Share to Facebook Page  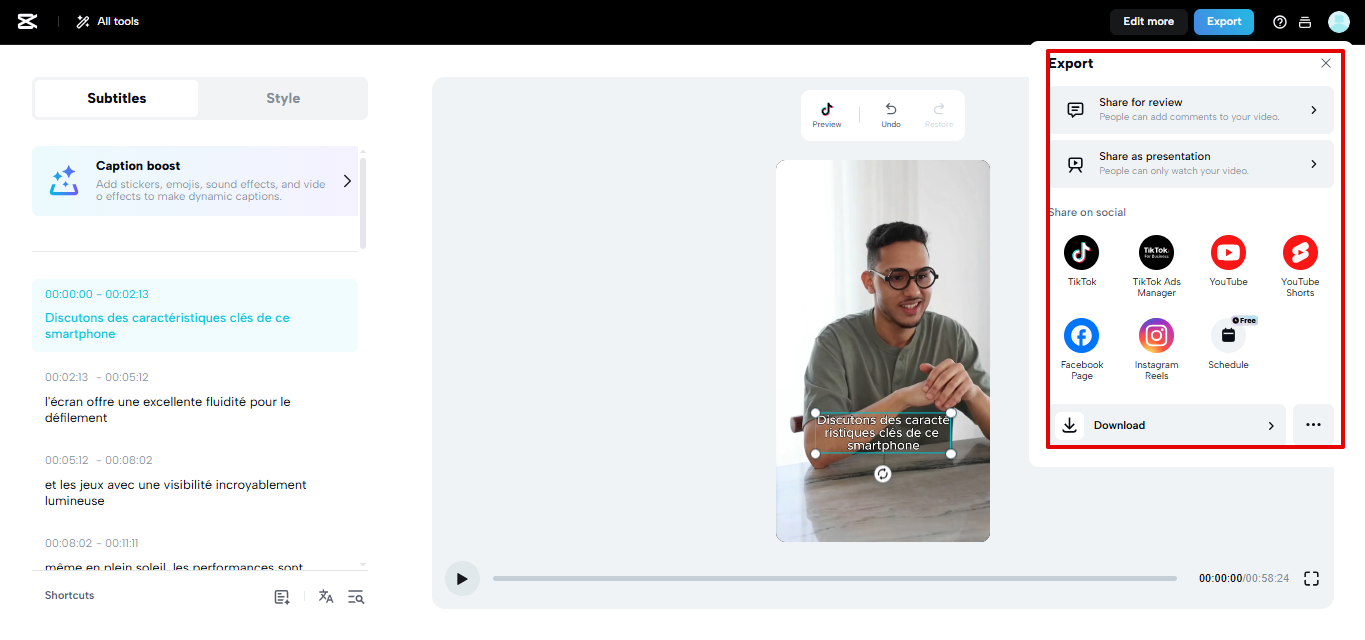[1081, 335]
